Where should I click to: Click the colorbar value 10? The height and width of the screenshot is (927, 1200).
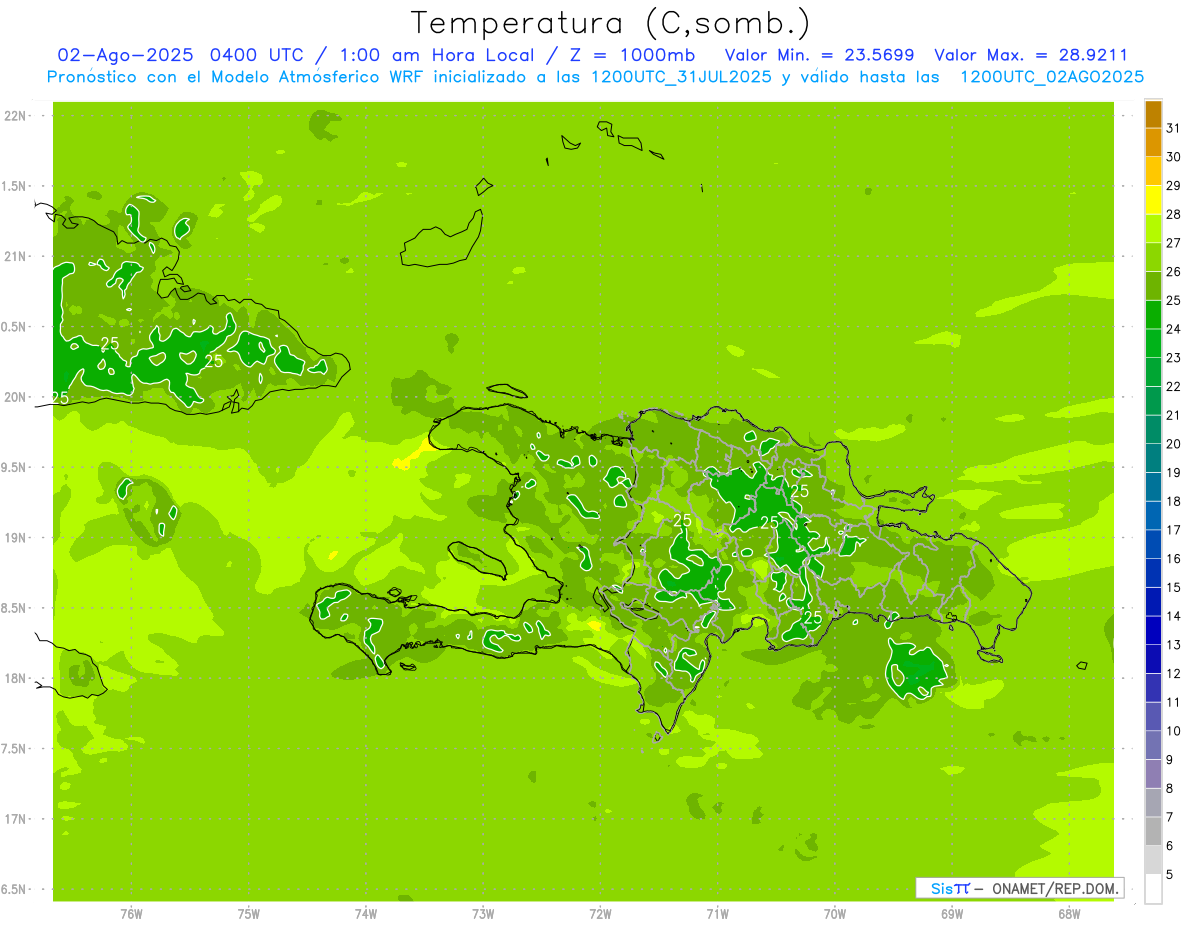click(x=1174, y=731)
